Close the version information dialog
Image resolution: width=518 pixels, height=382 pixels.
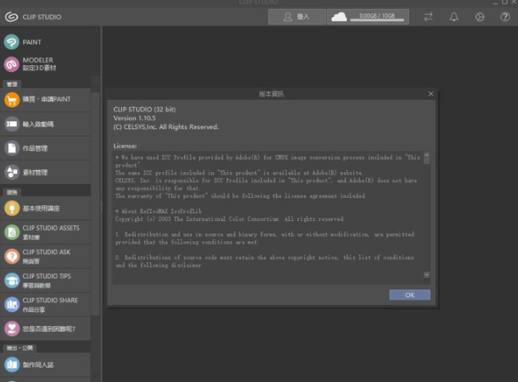click(431, 94)
